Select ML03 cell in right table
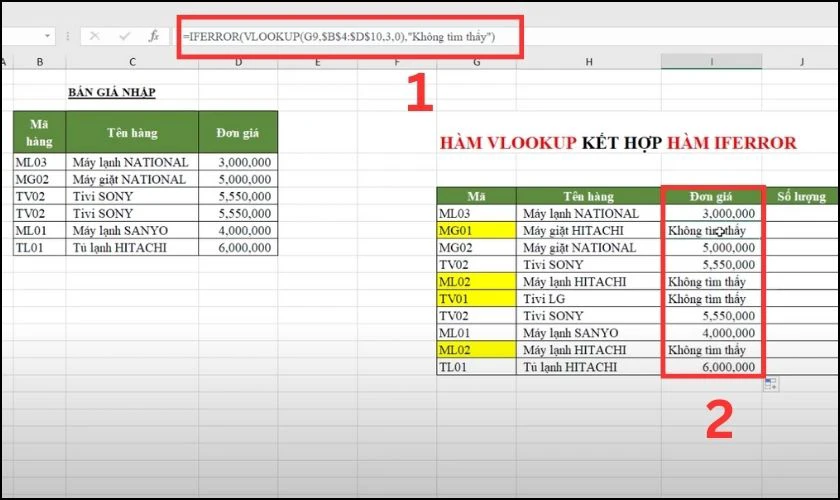840x500 pixels. 477,213
